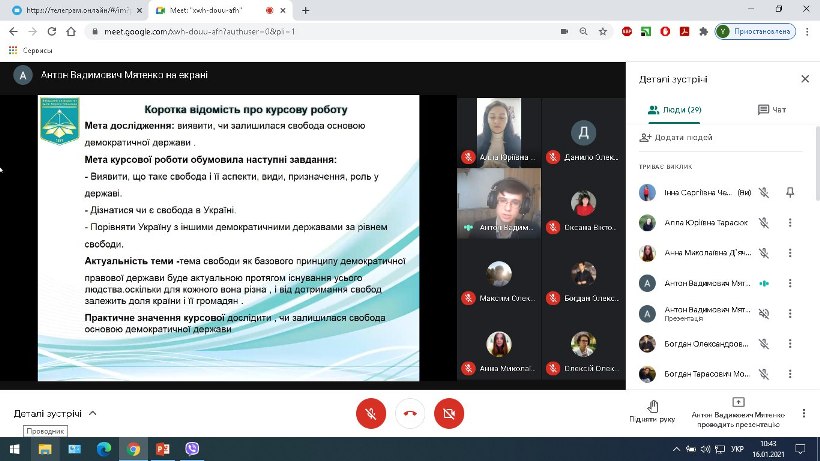Open options for Алла Юріївна Тарасюк
The width and height of the screenshot is (820, 461).
pyautogui.click(x=790, y=223)
